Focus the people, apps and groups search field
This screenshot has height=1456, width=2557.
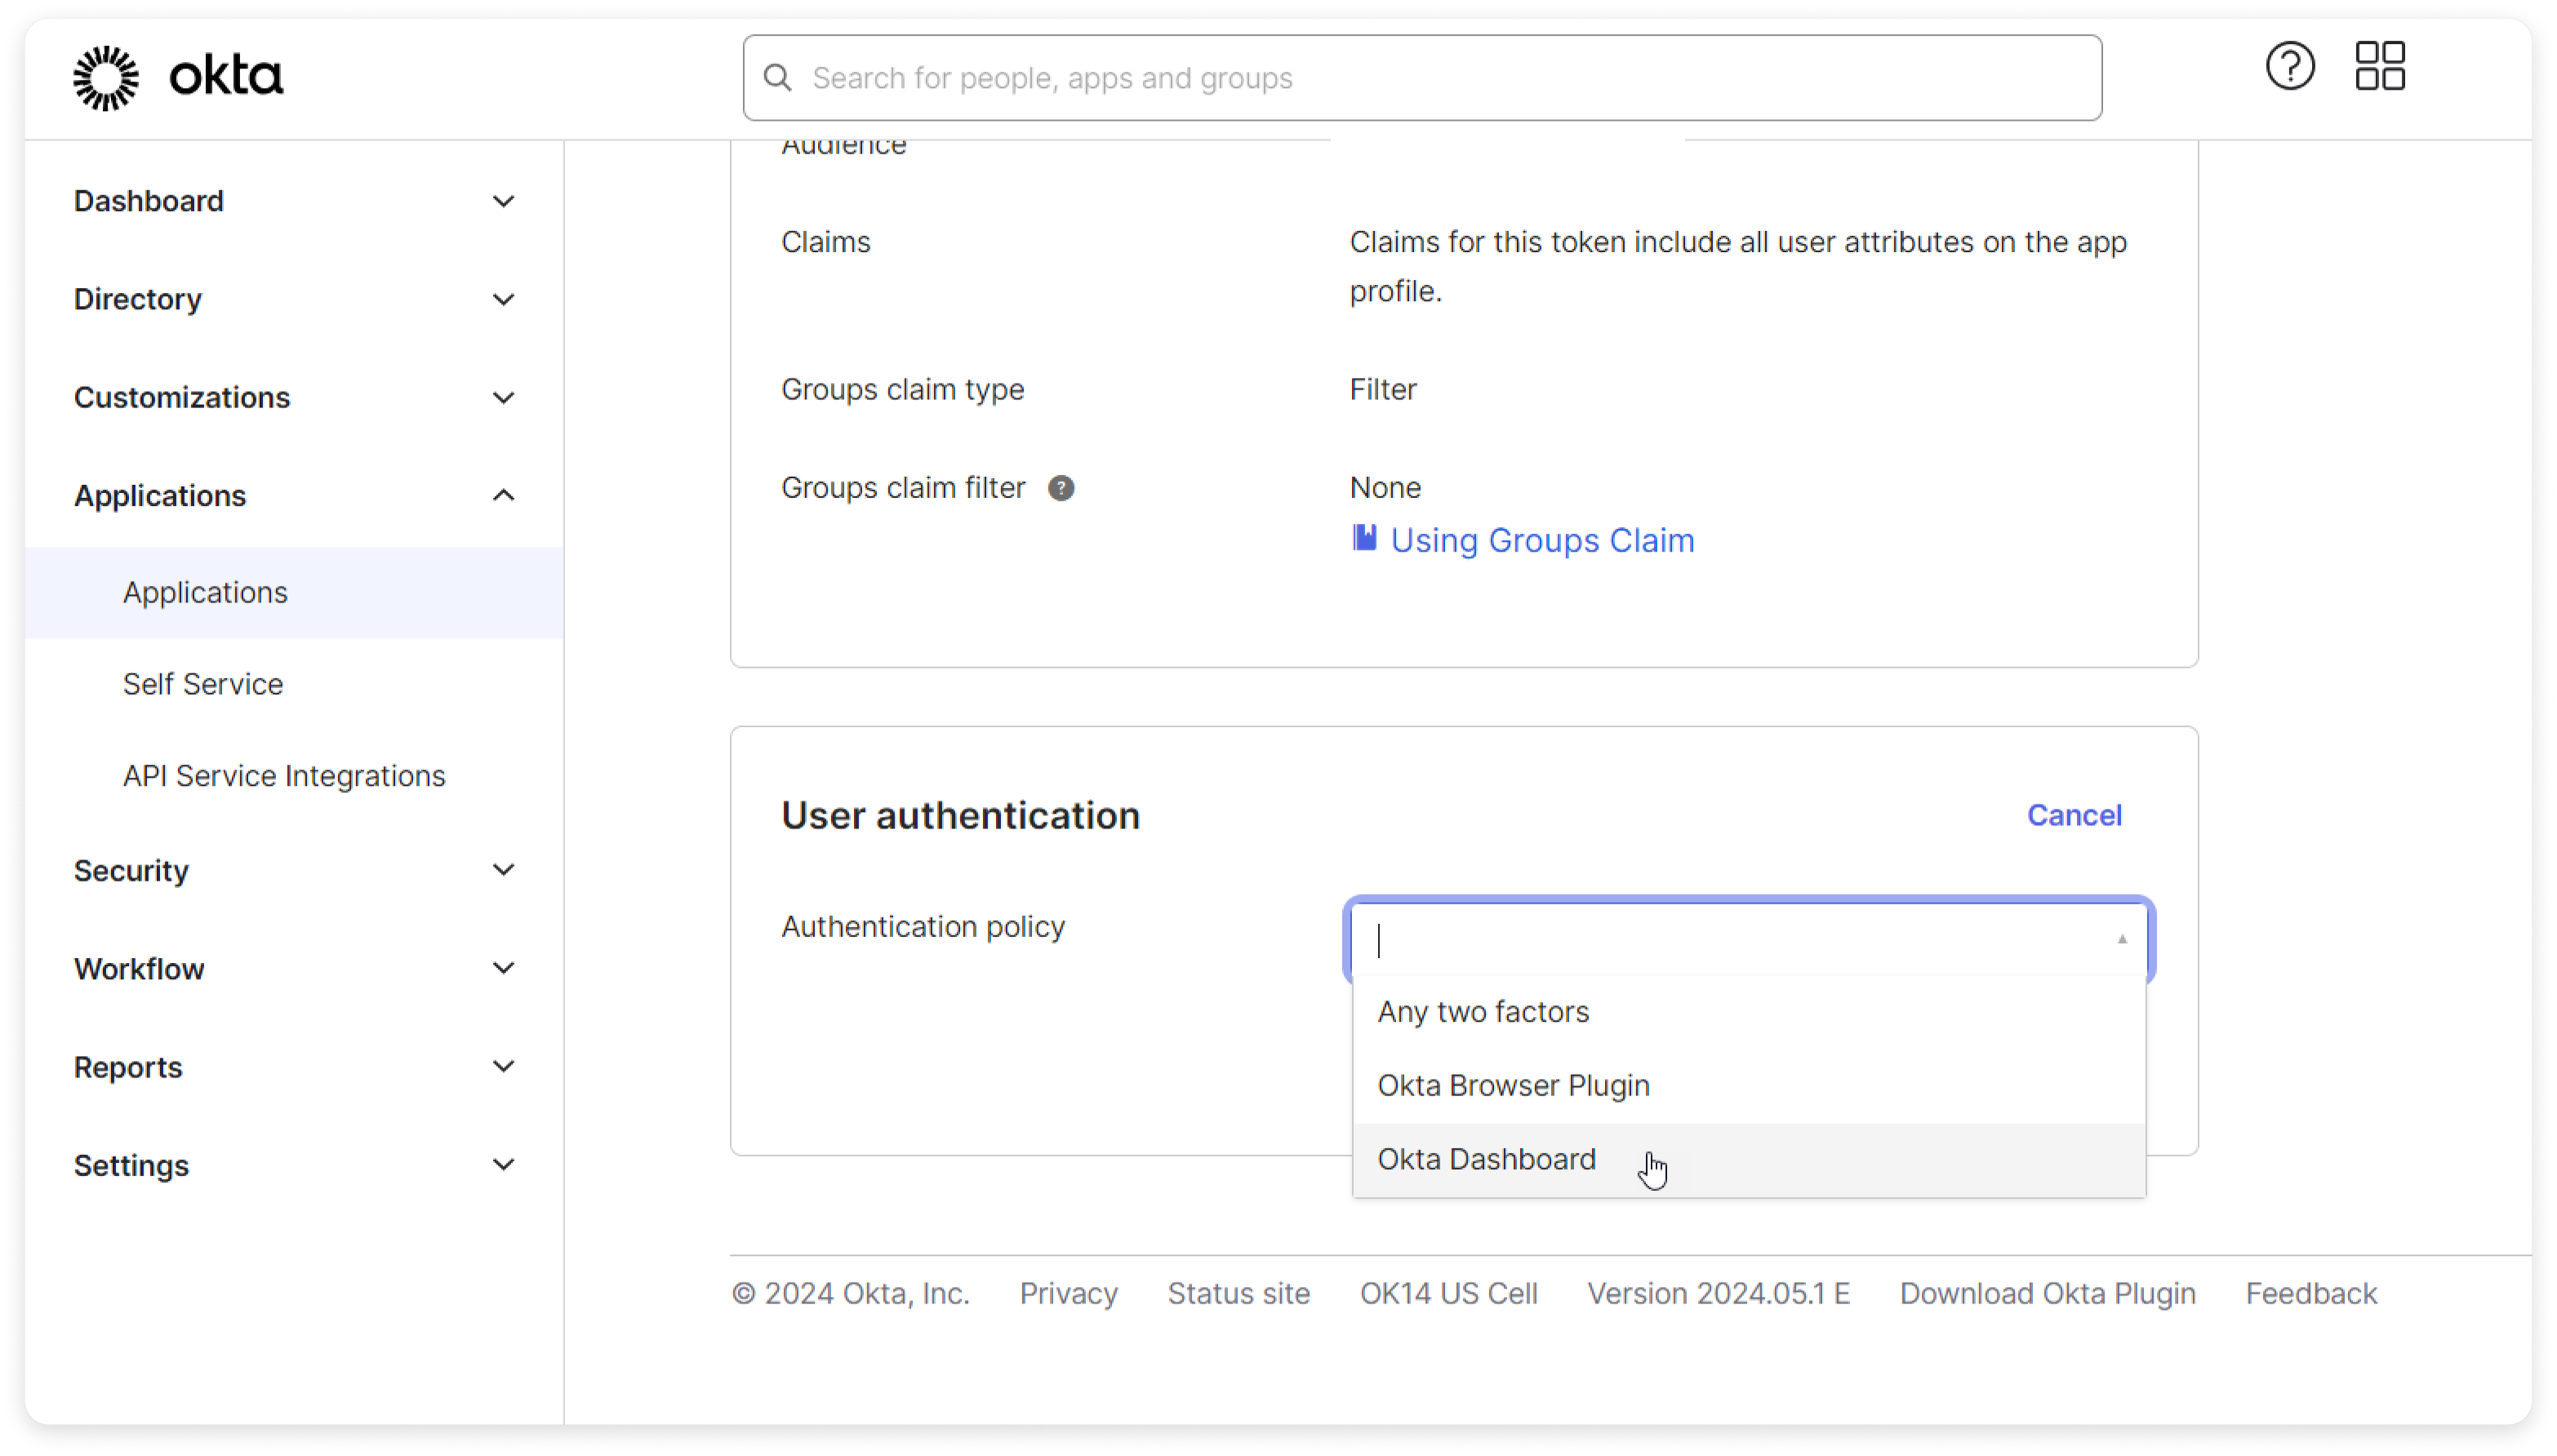[1422, 78]
